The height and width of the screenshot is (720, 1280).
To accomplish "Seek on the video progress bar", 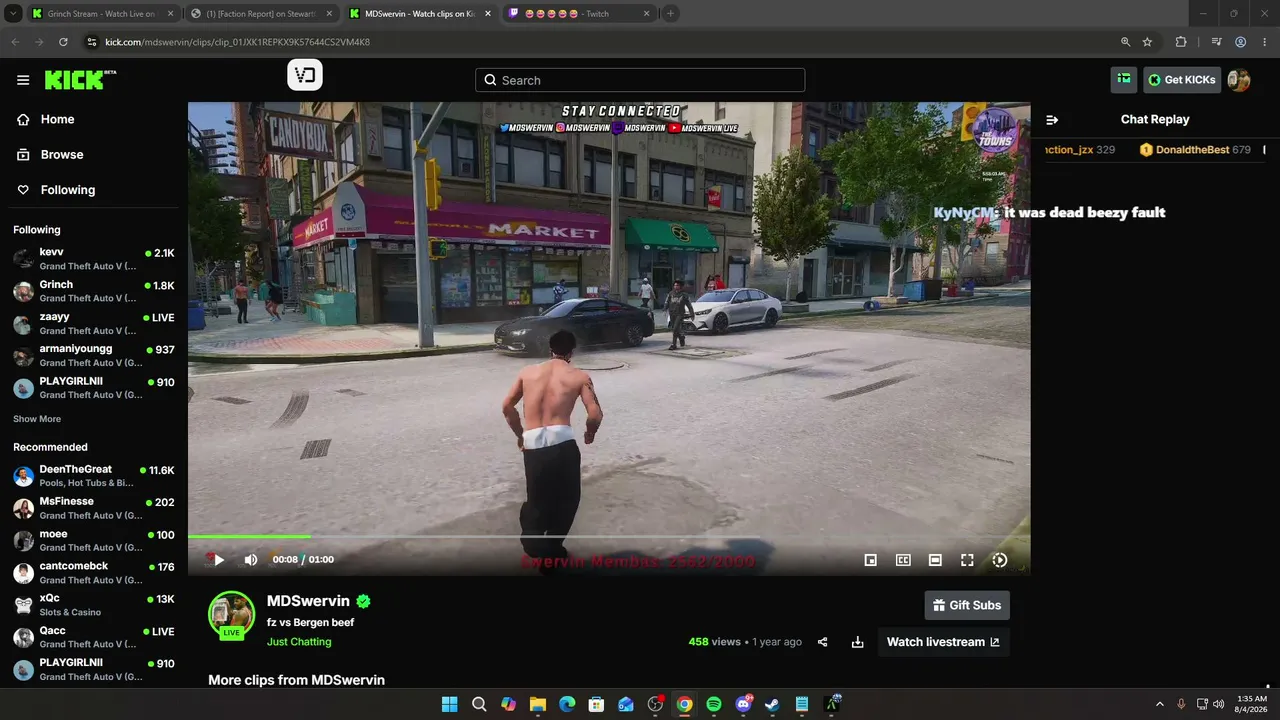I will [x=609, y=537].
